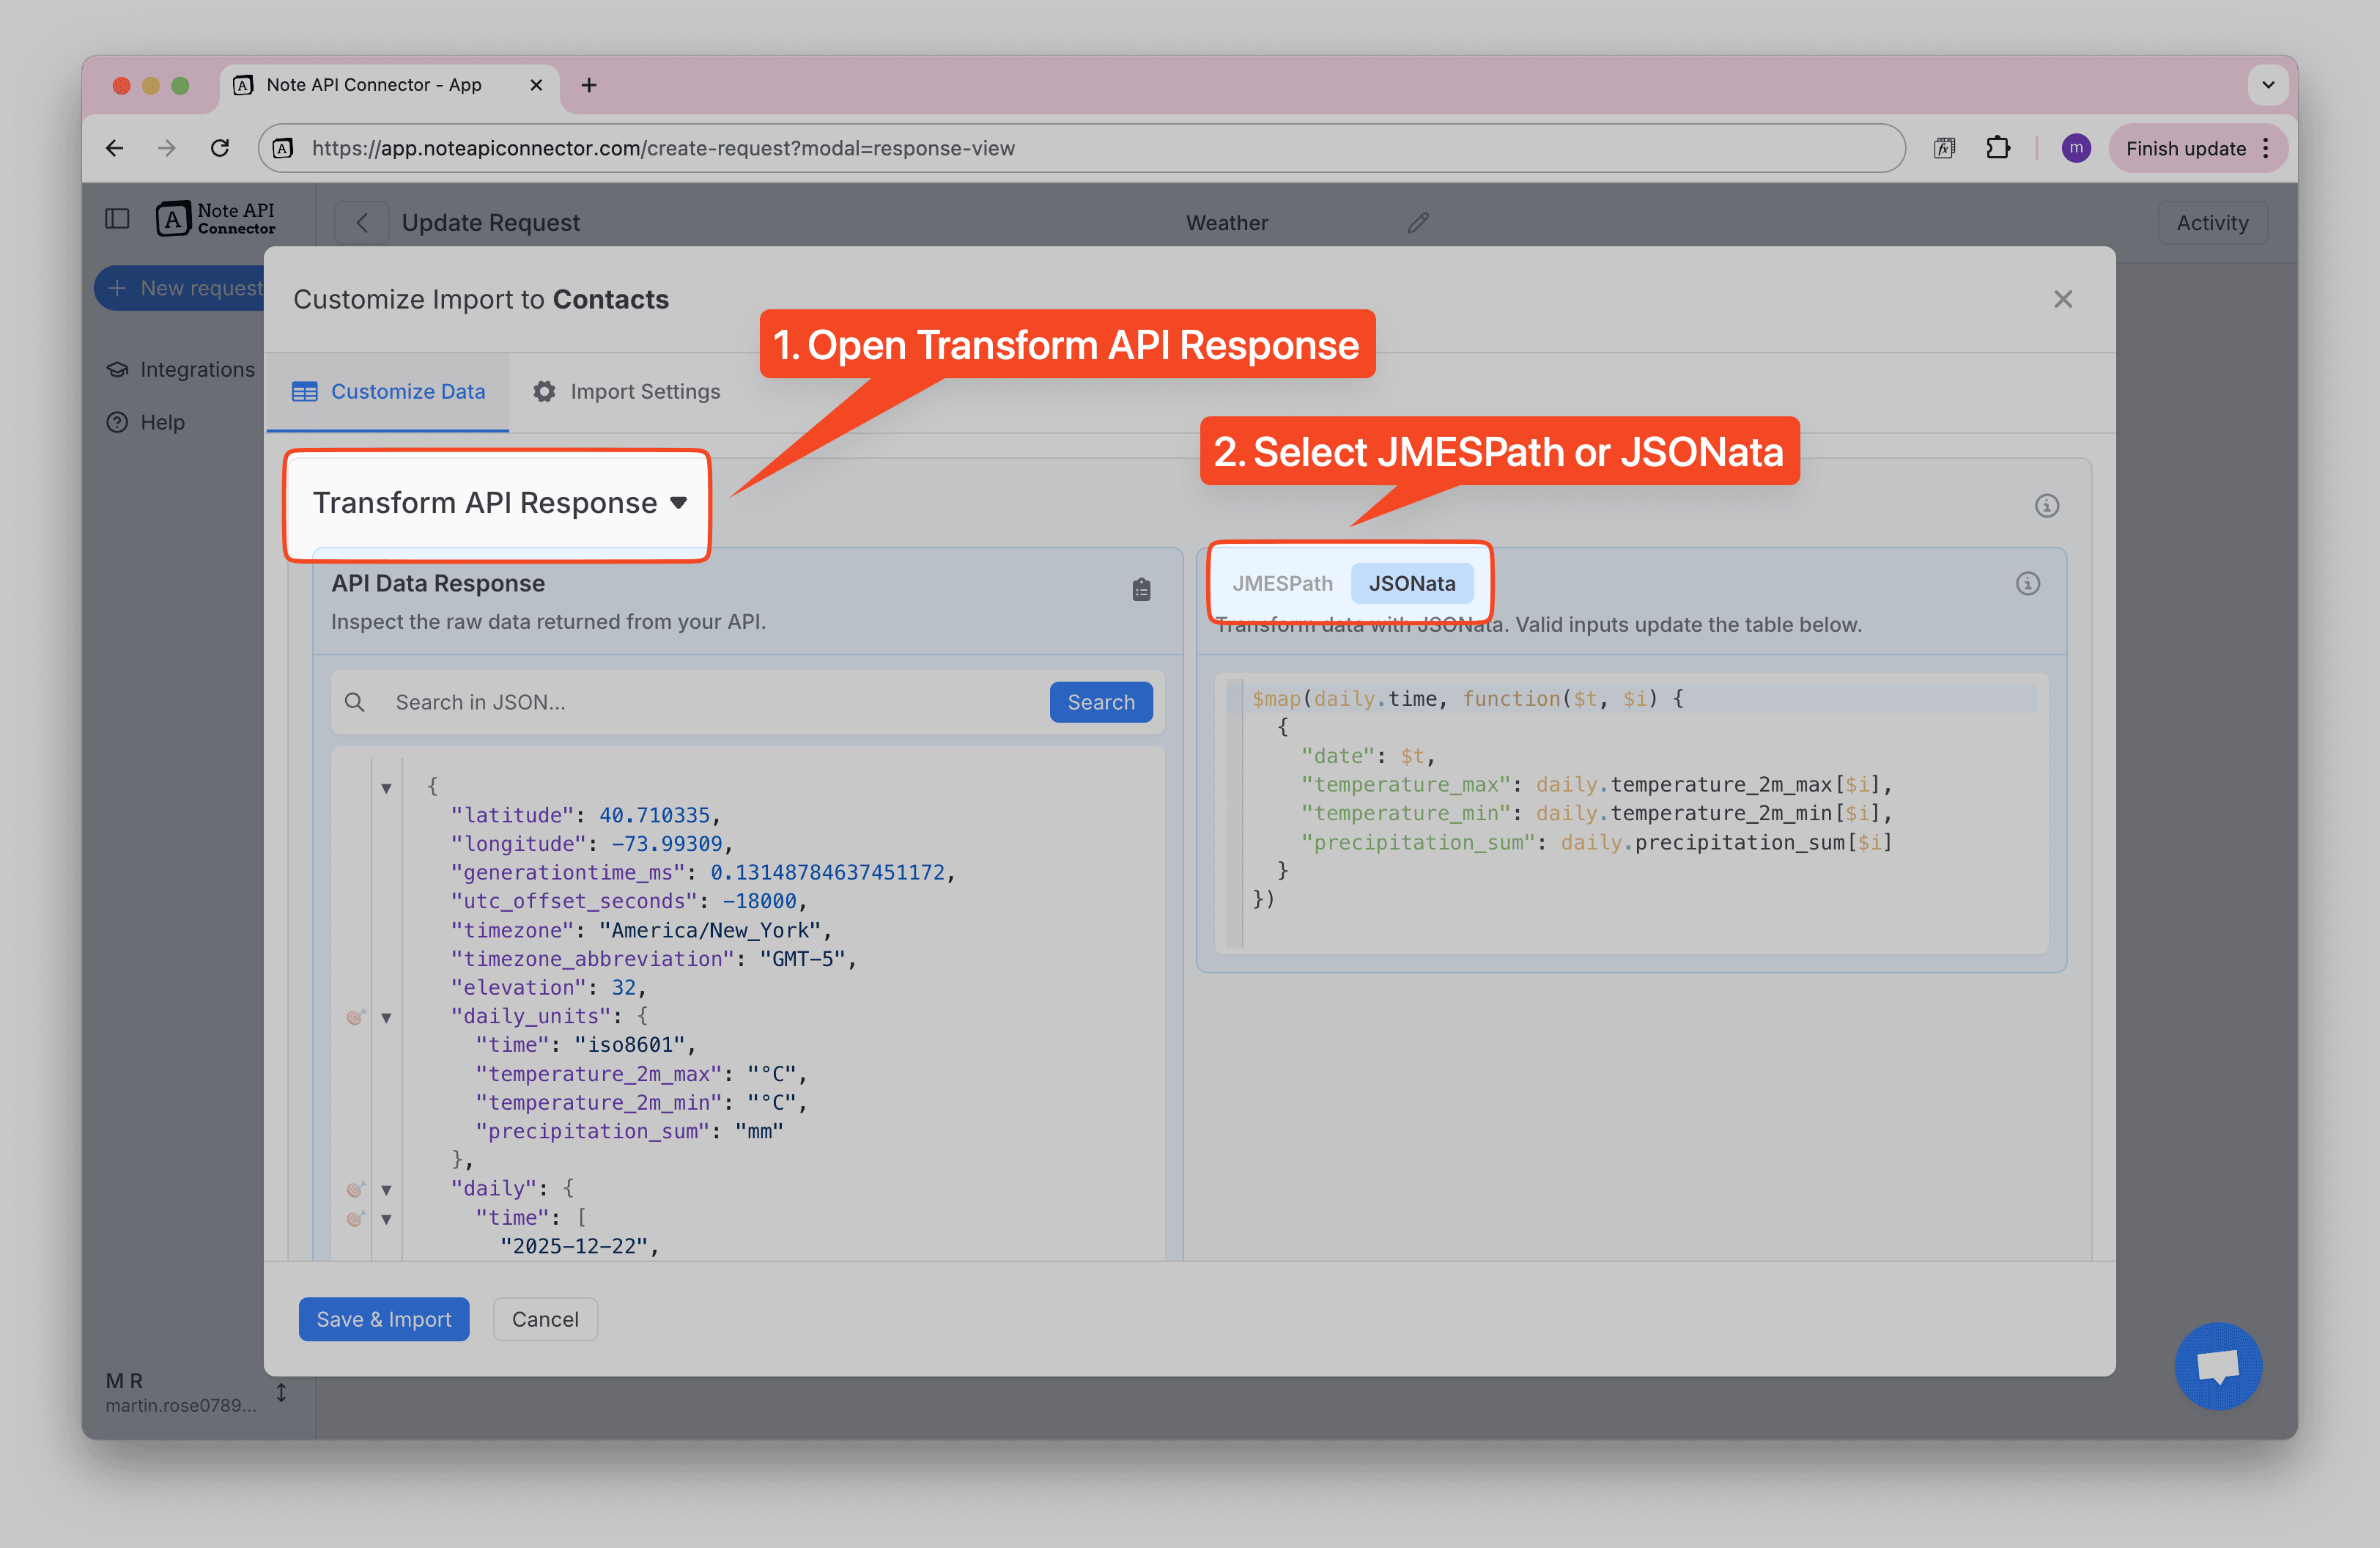The image size is (2380, 1548).
Task: Click the Save & Import button
Action: pyautogui.click(x=383, y=1319)
